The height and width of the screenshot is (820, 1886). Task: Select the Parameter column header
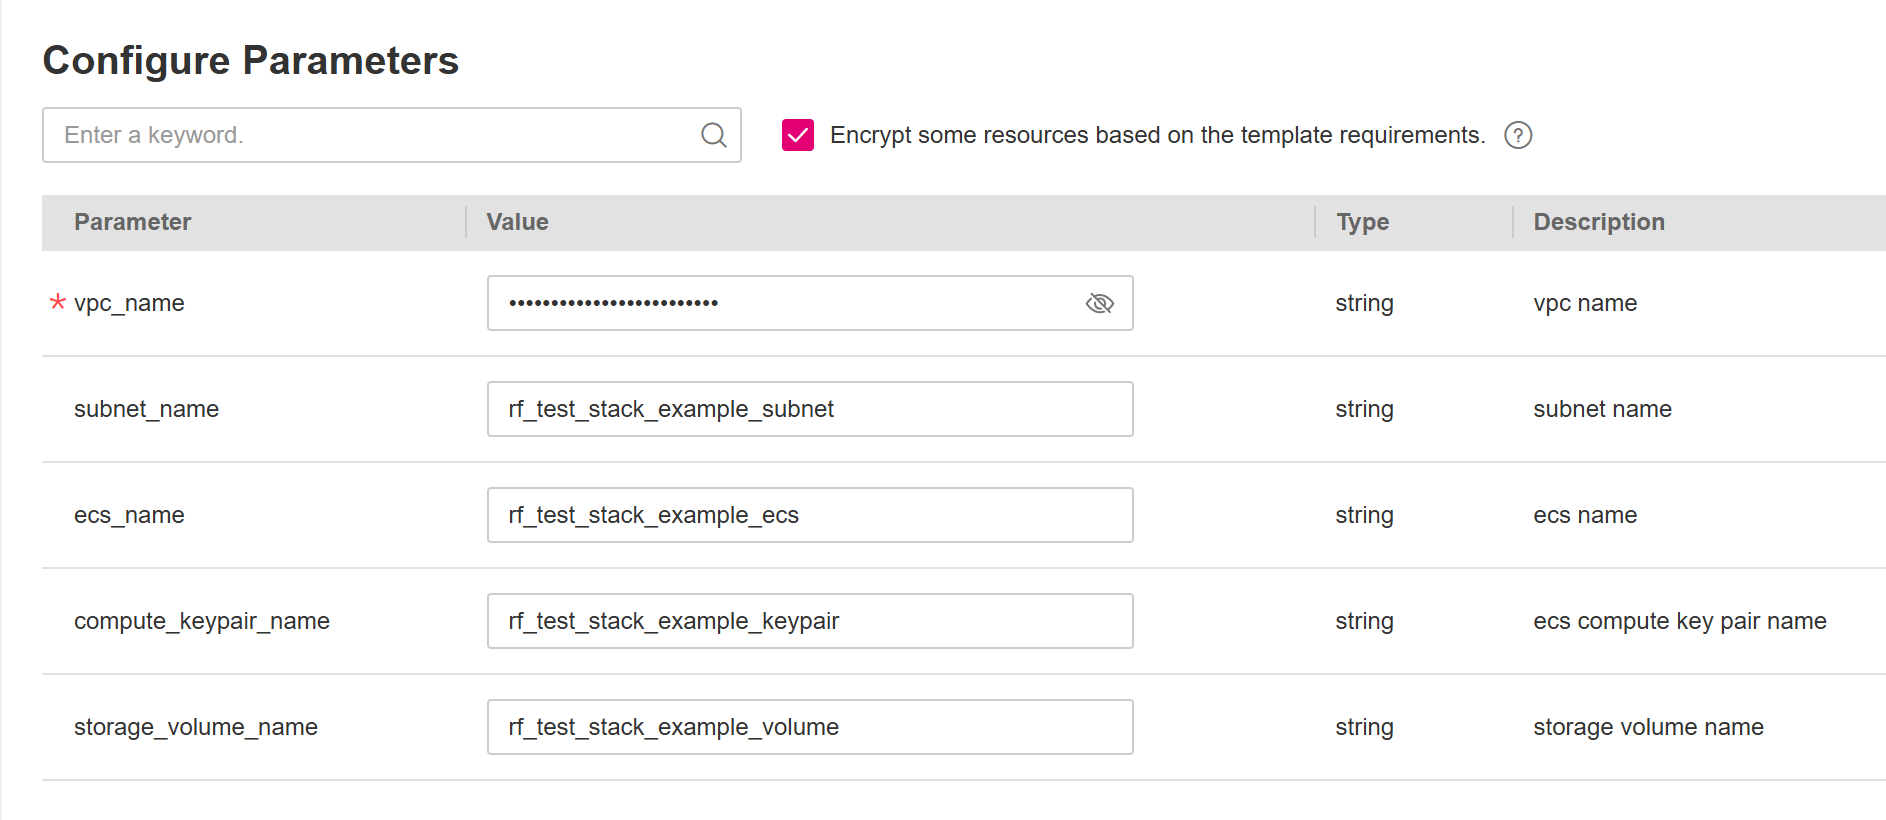(x=132, y=222)
